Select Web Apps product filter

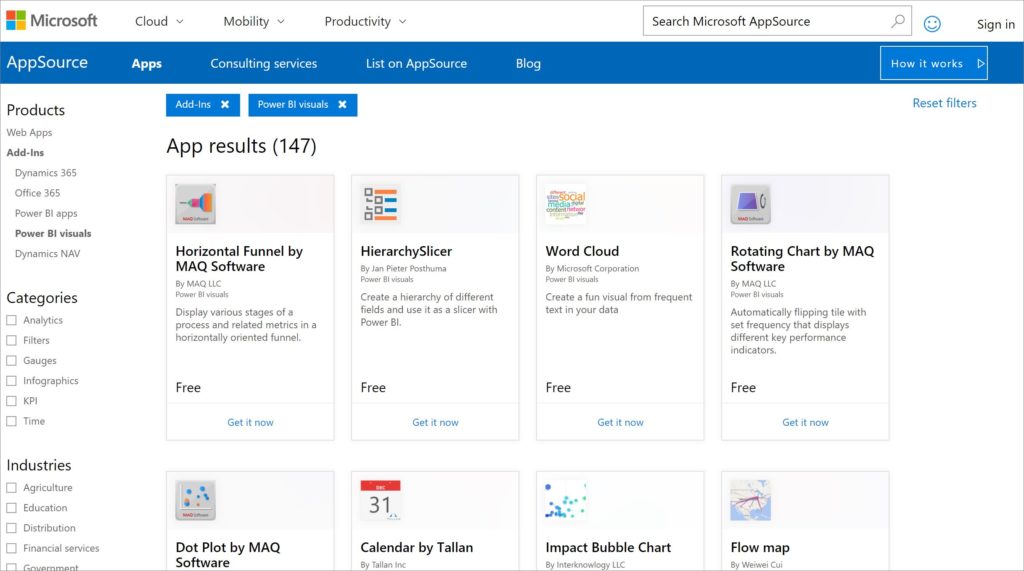[29, 132]
